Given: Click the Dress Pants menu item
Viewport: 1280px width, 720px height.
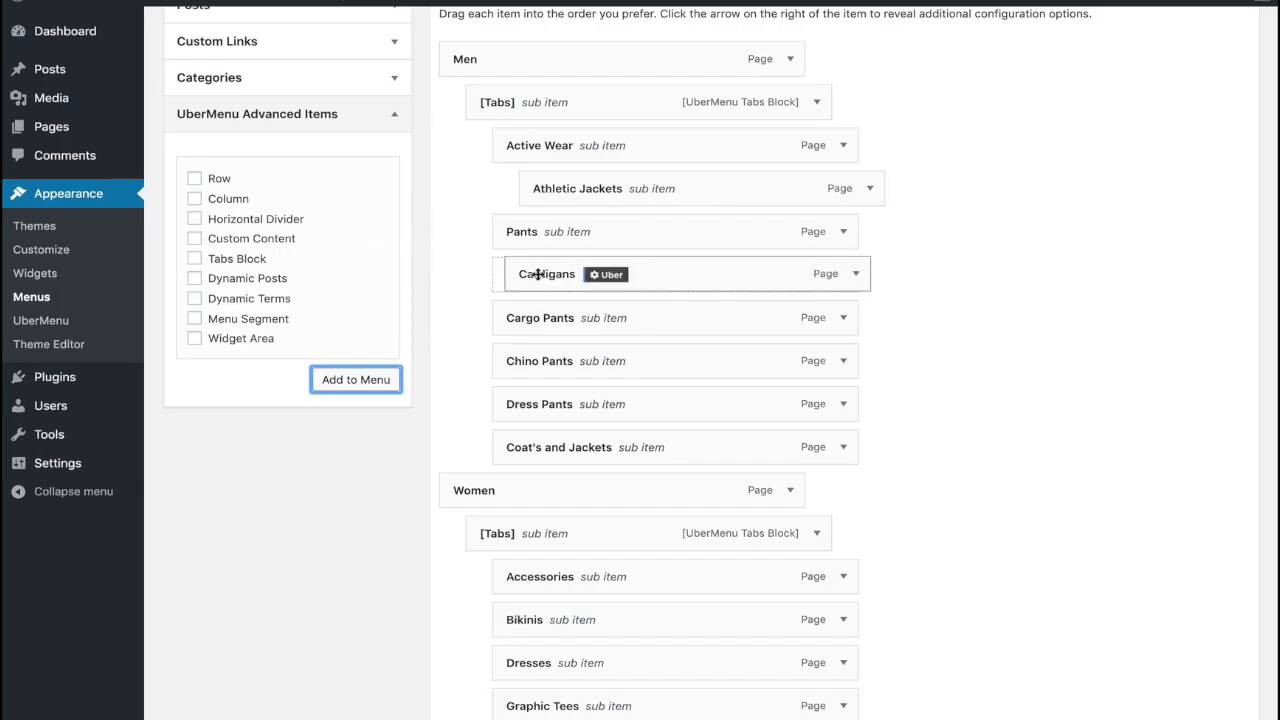Looking at the screenshot, I should point(675,404).
